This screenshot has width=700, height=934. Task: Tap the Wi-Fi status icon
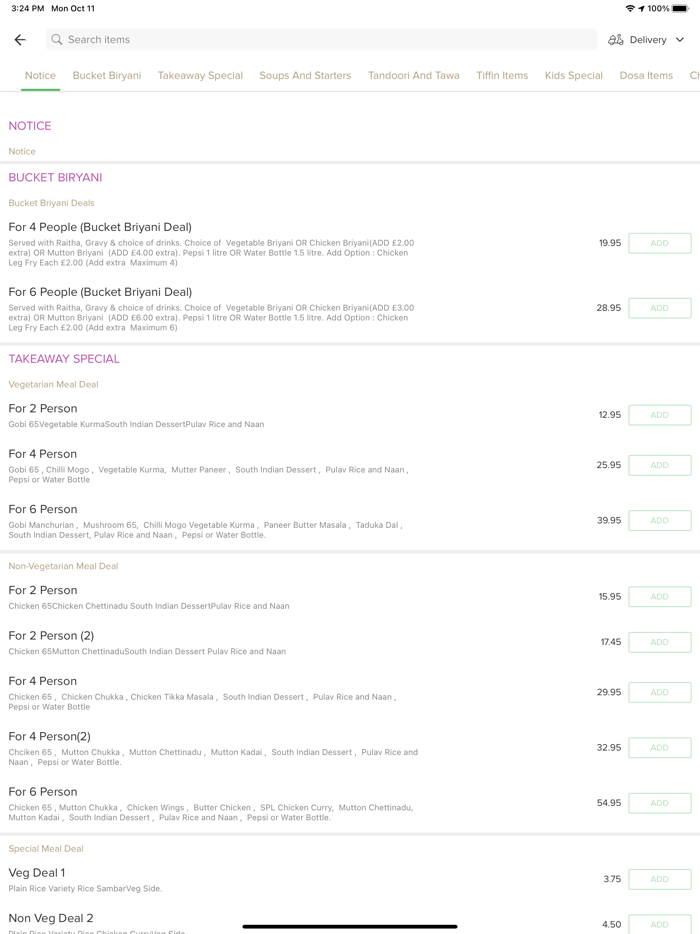click(630, 9)
